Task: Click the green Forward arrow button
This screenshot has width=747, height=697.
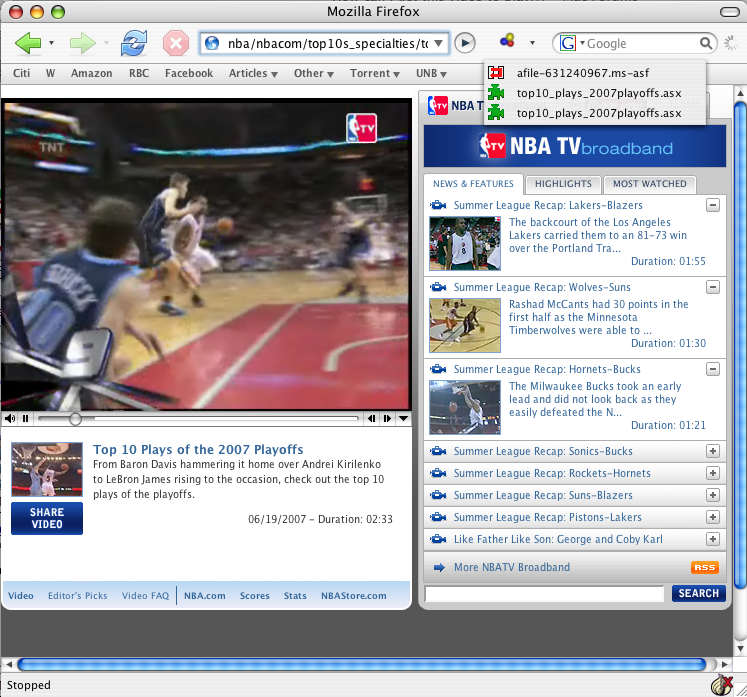Action: 82,43
